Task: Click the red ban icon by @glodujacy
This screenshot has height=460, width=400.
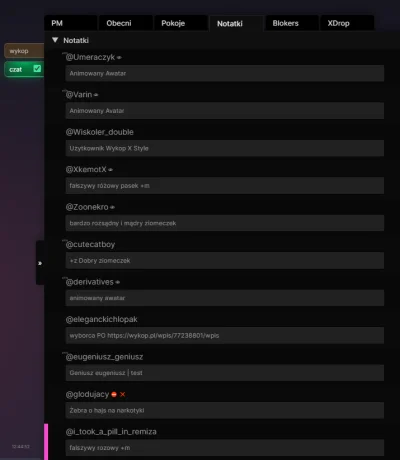Action: click(x=114, y=394)
